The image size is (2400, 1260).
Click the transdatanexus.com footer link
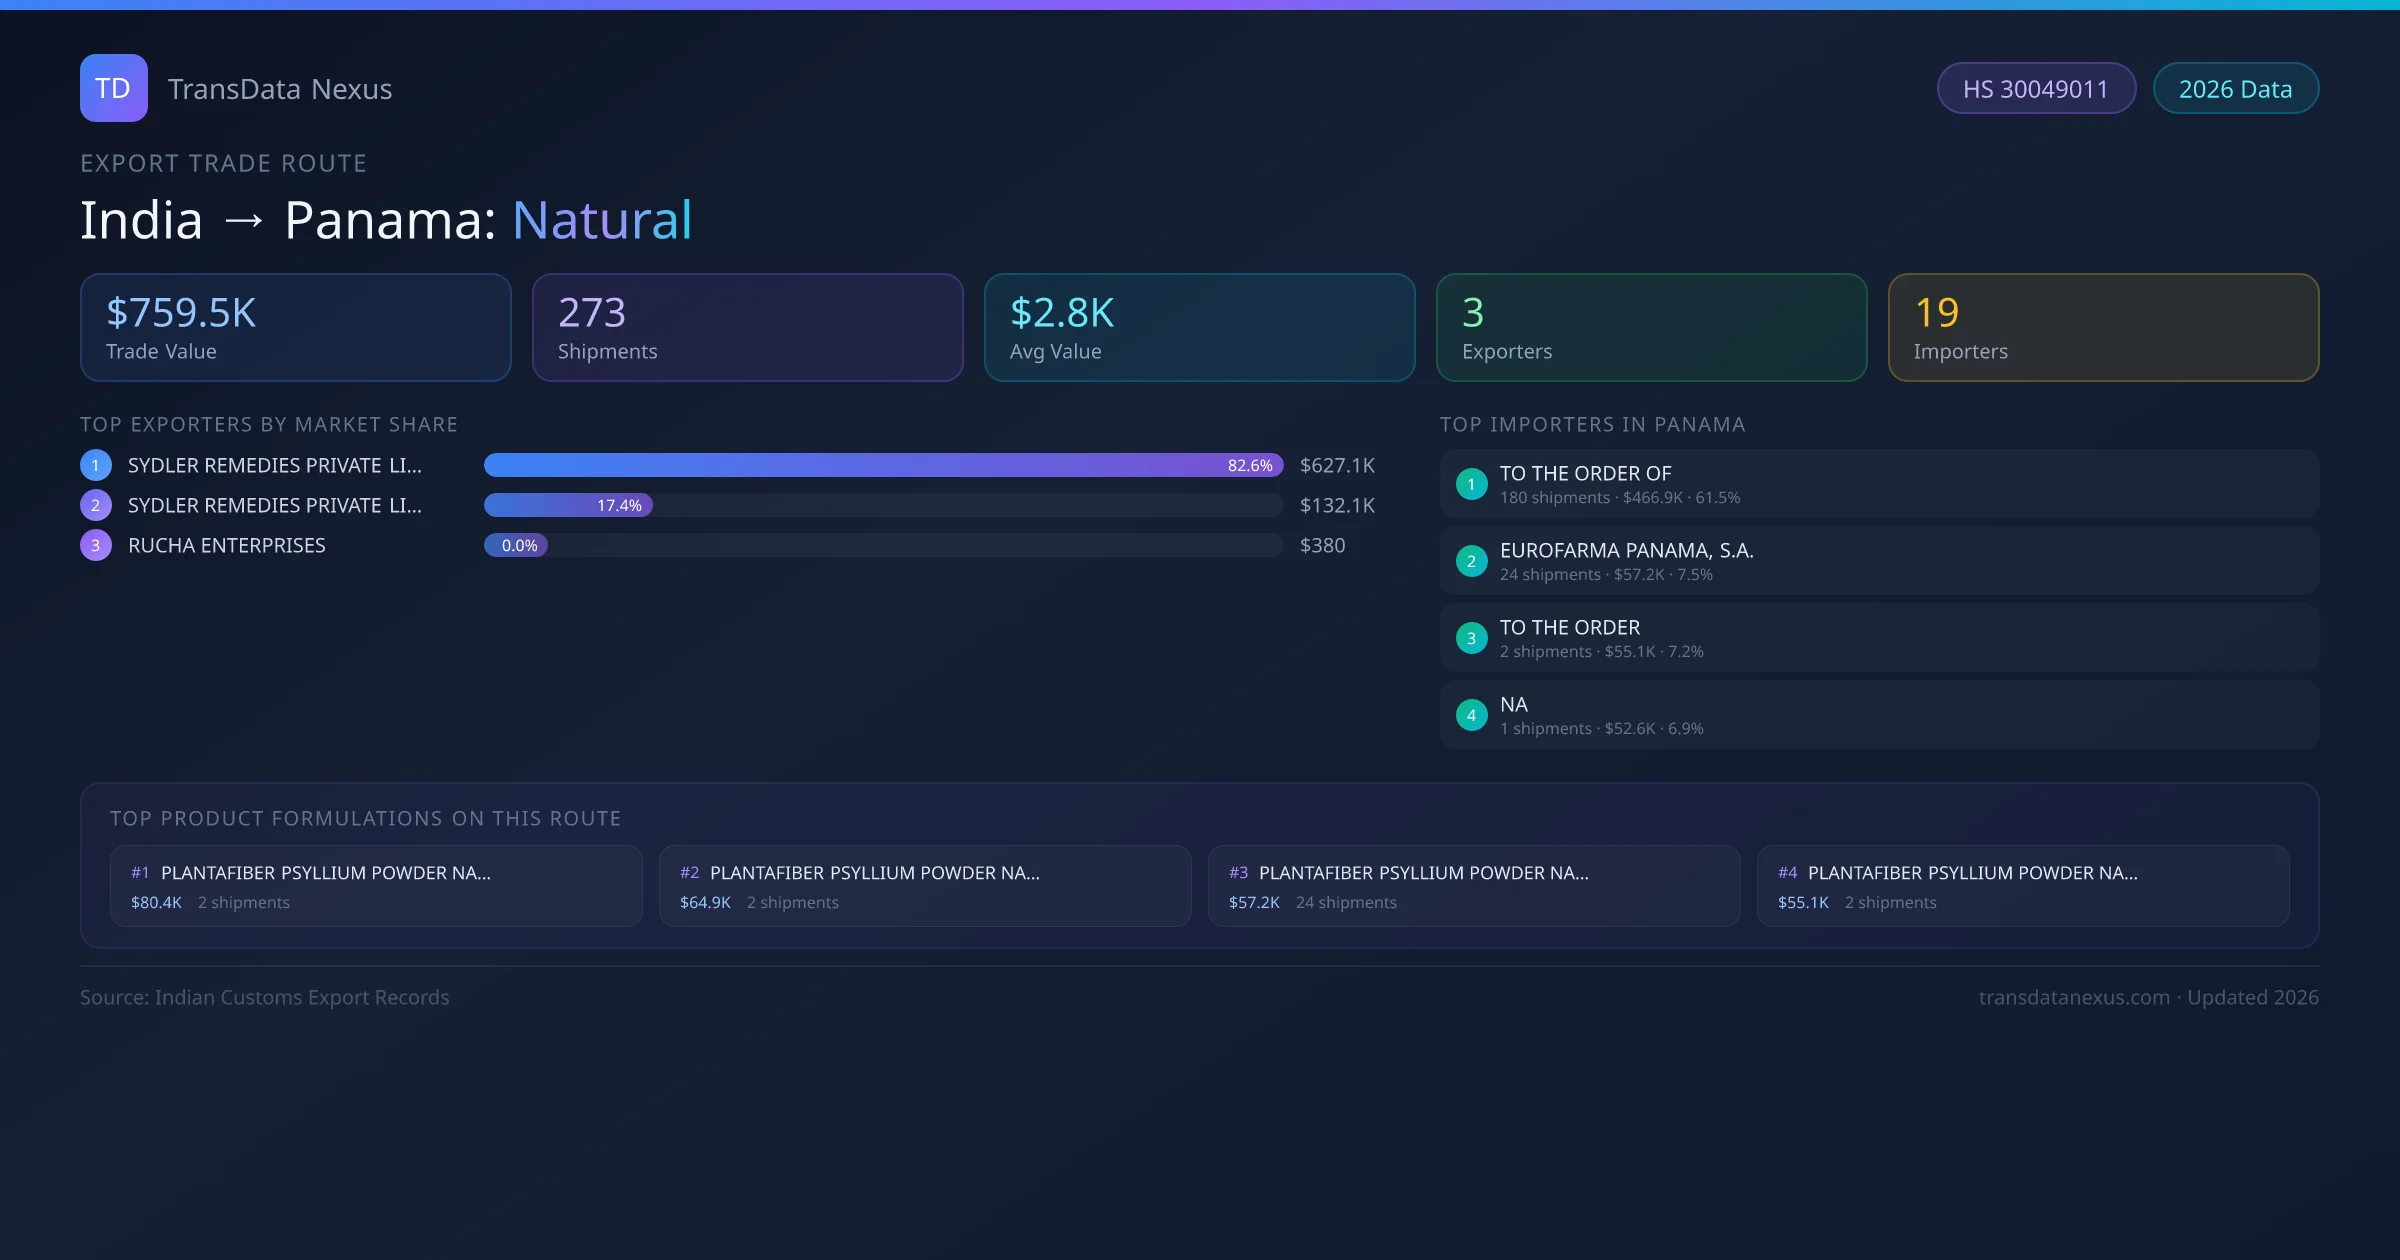2073,997
